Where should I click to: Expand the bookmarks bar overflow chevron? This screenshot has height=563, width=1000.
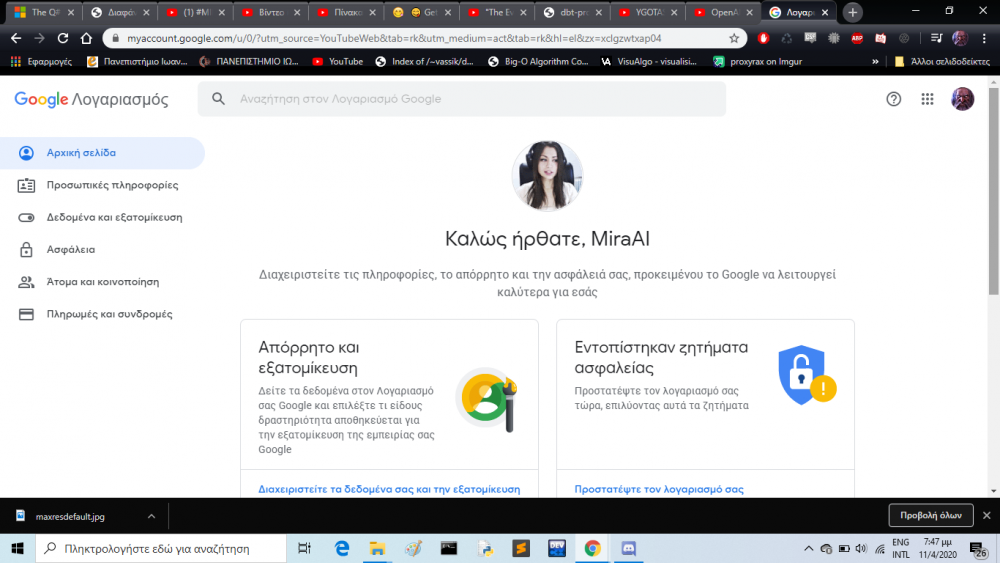[x=876, y=61]
